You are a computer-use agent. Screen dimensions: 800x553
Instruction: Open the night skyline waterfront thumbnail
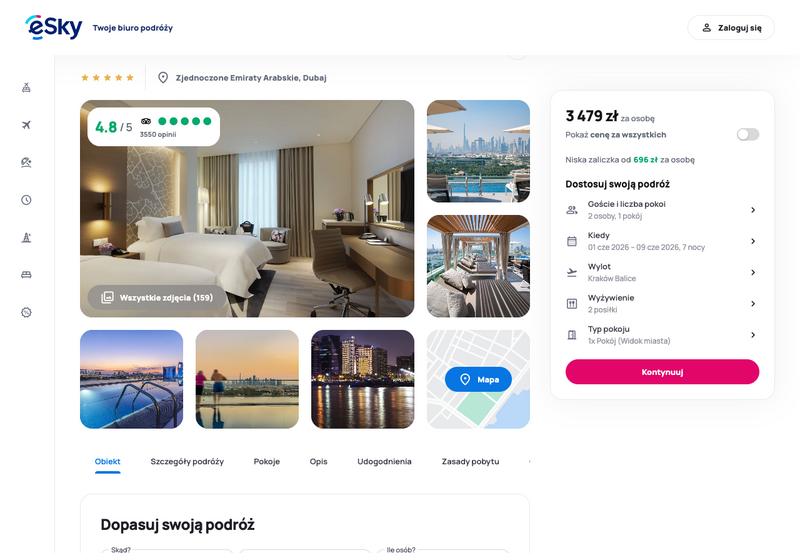coord(363,379)
